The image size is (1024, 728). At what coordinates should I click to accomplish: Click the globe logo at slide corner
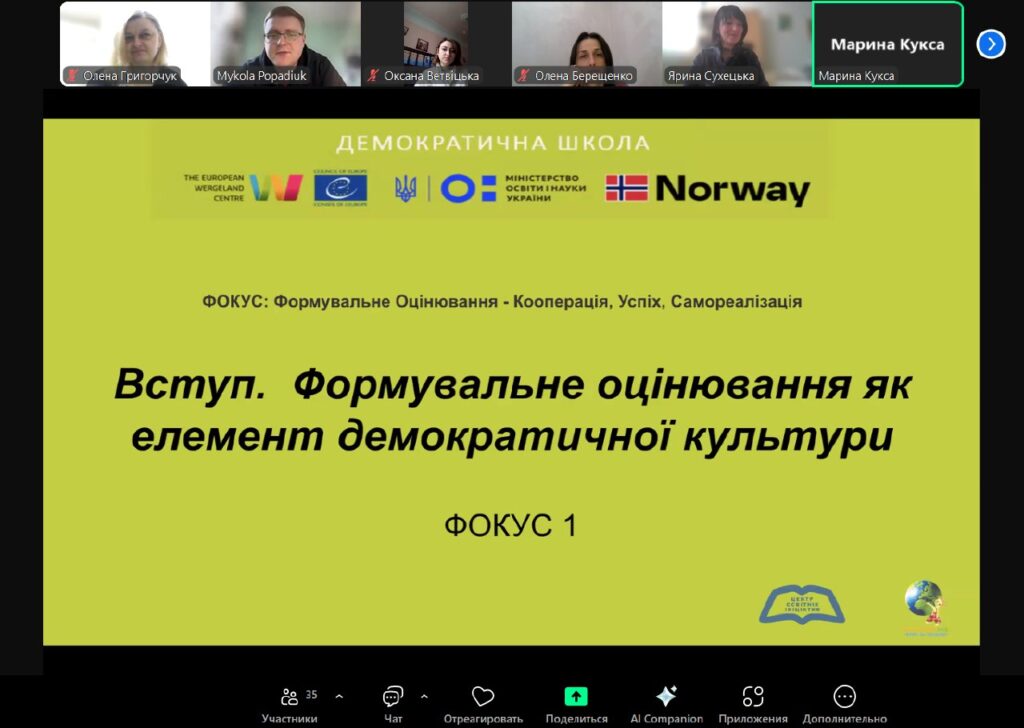pyautogui.click(x=925, y=609)
